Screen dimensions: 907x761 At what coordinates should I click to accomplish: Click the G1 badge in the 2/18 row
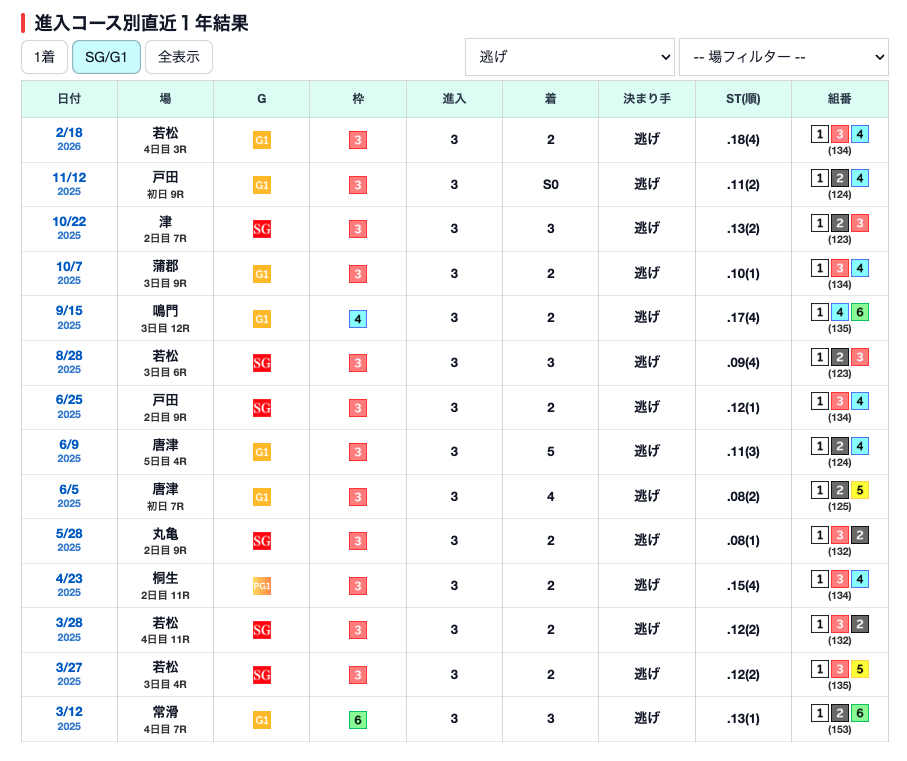[x=262, y=140]
